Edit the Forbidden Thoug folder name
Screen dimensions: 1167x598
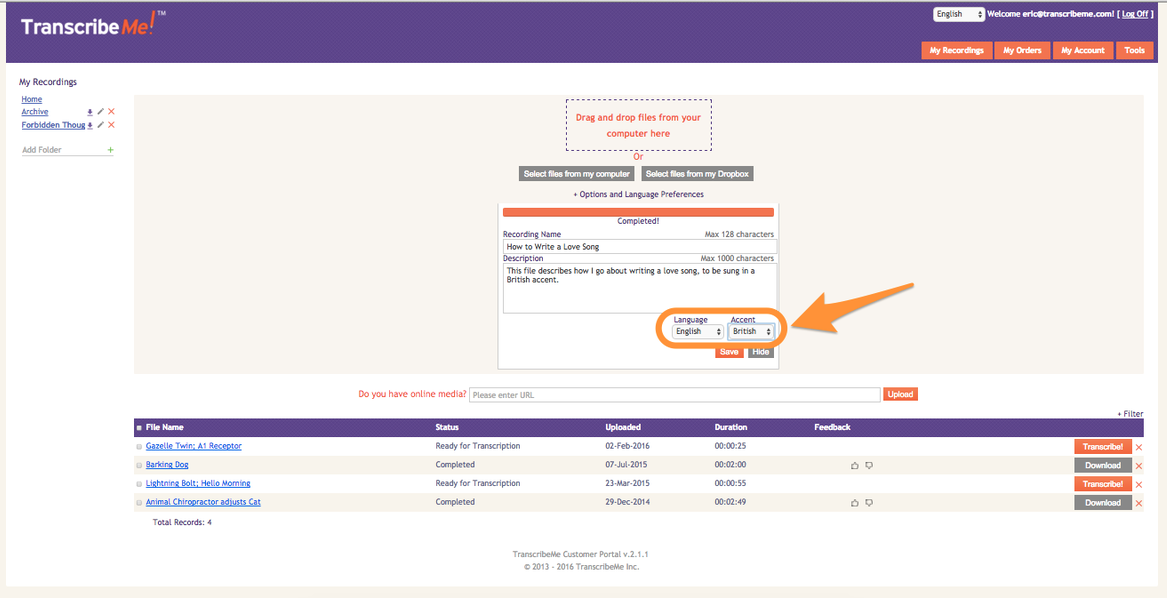(100, 125)
